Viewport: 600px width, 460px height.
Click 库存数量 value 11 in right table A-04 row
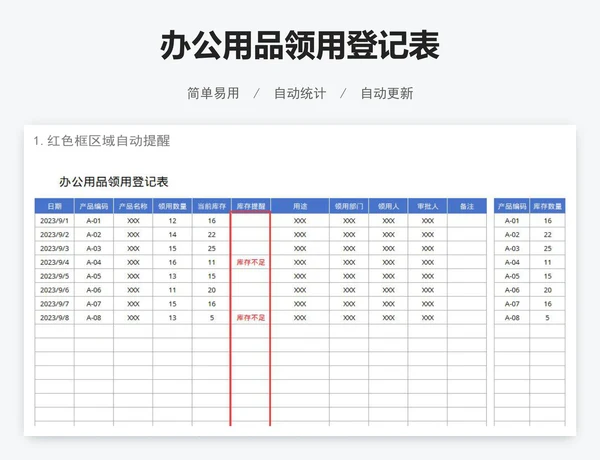[548, 262]
